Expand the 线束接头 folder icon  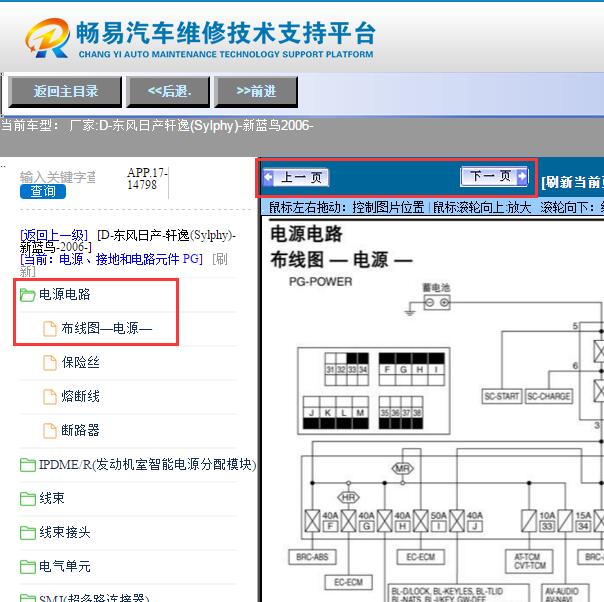point(28,533)
